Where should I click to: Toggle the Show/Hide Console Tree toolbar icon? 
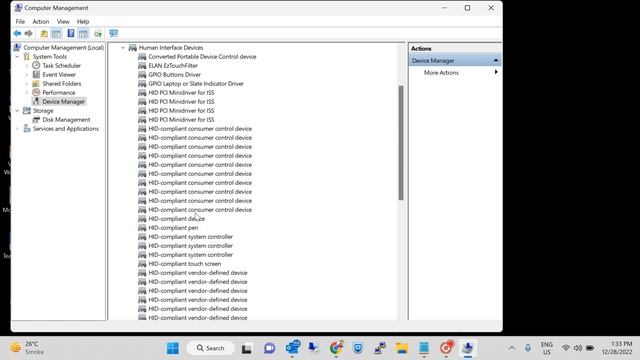tap(56, 33)
